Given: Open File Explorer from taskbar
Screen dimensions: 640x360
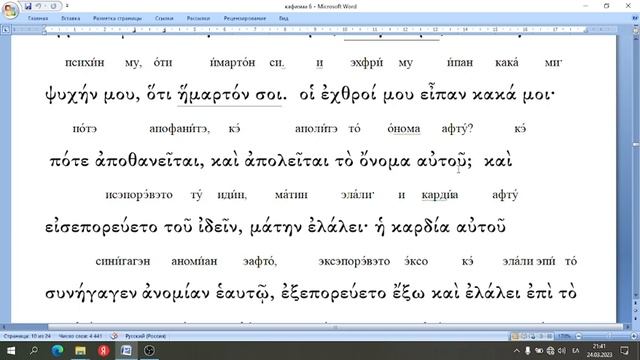Looking at the screenshot, I should 80,351.
